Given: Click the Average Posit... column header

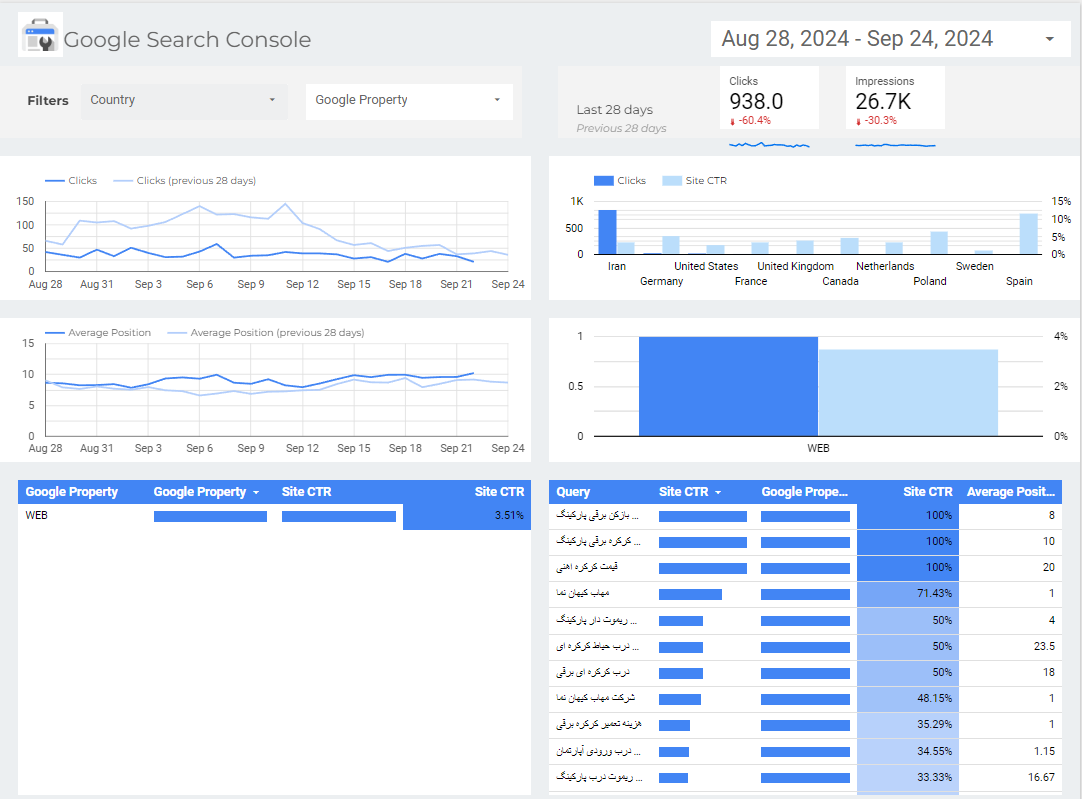Looking at the screenshot, I should 1011,492.
